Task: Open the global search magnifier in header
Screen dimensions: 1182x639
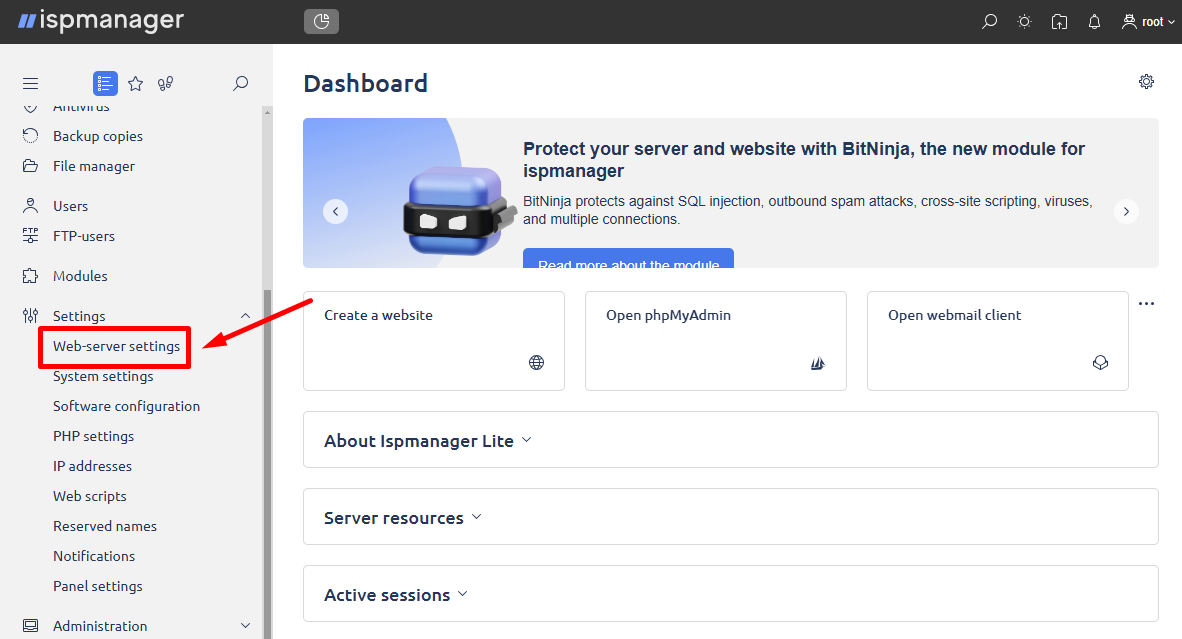Action: point(989,22)
